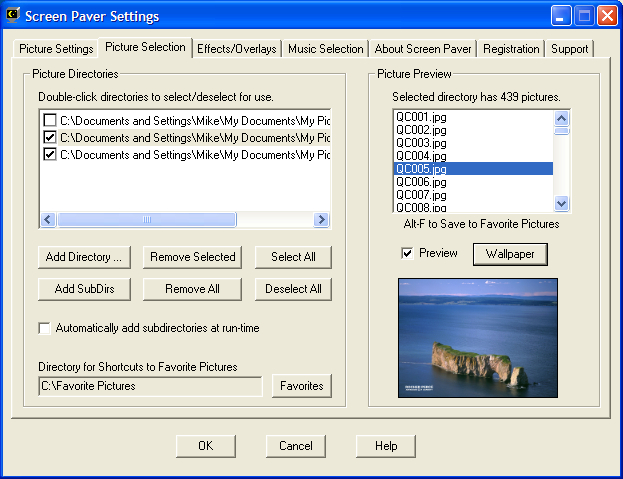Set the picture as Wallpaper
Viewport: 623px width, 479px height.
510,254
